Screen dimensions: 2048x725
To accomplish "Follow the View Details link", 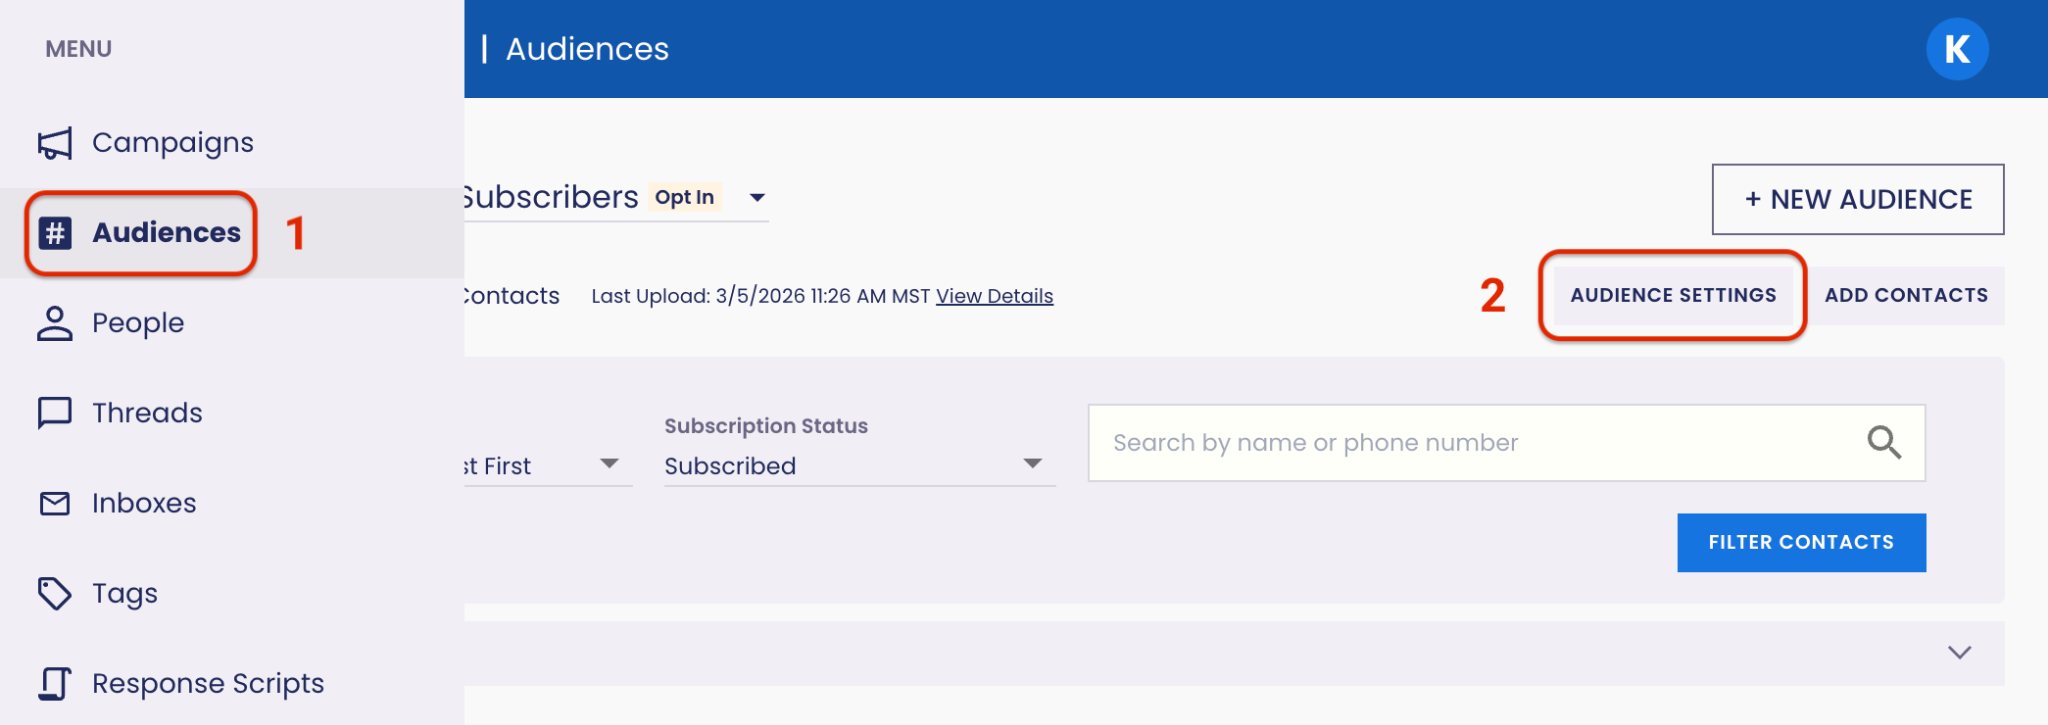I will [x=994, y=296].
